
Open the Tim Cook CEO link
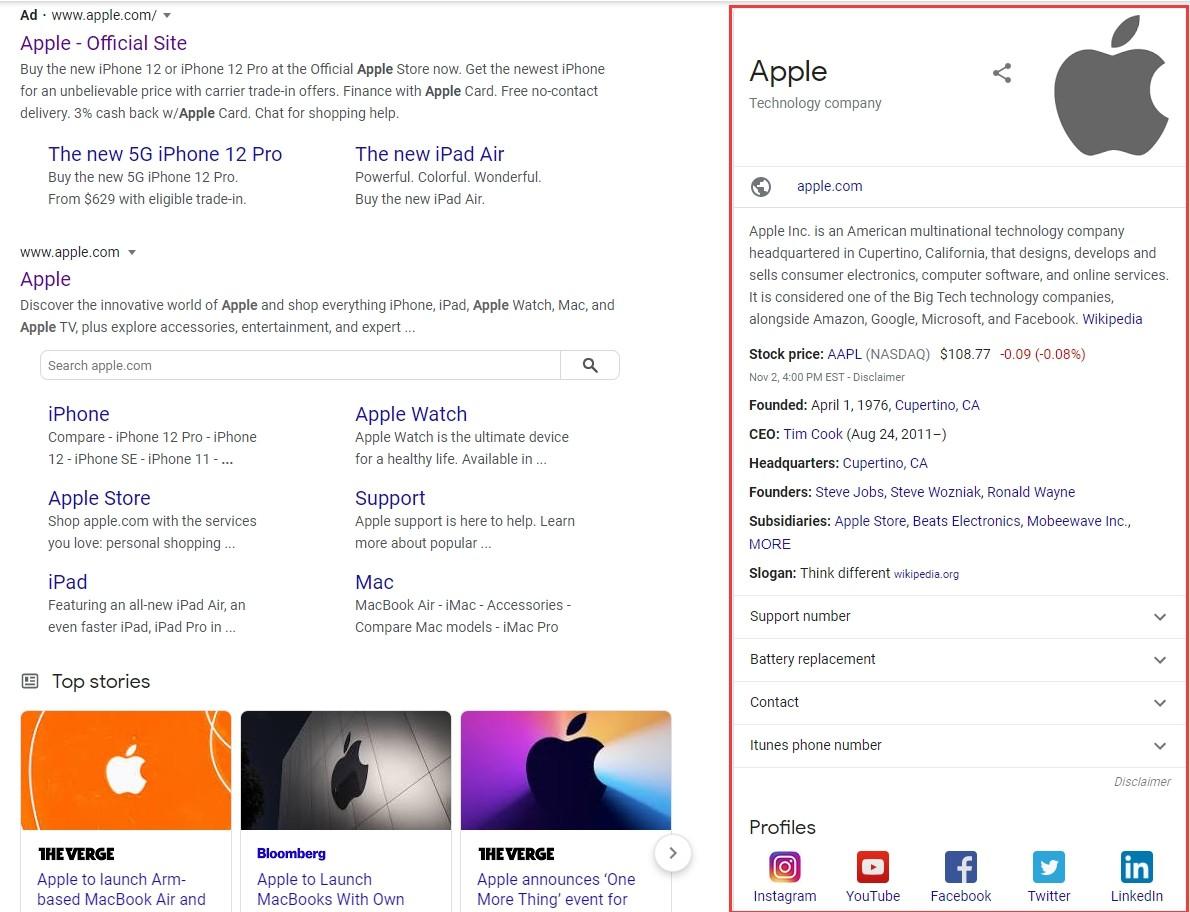(x=813, y=434)
